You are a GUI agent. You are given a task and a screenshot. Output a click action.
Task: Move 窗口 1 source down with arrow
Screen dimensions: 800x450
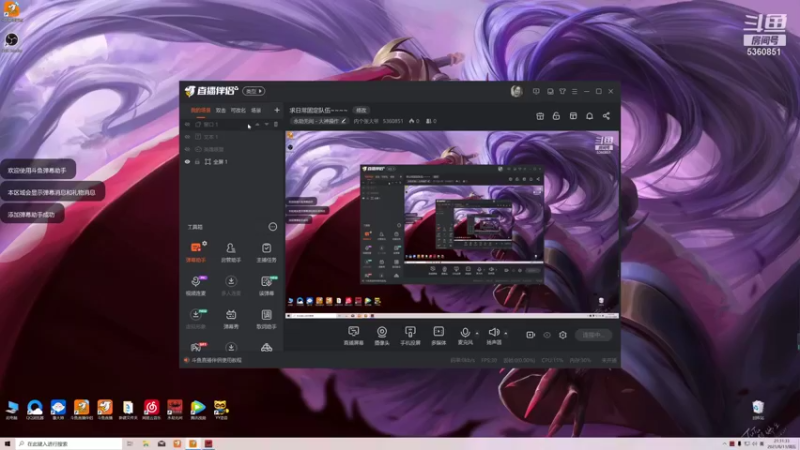coord(266,124)
